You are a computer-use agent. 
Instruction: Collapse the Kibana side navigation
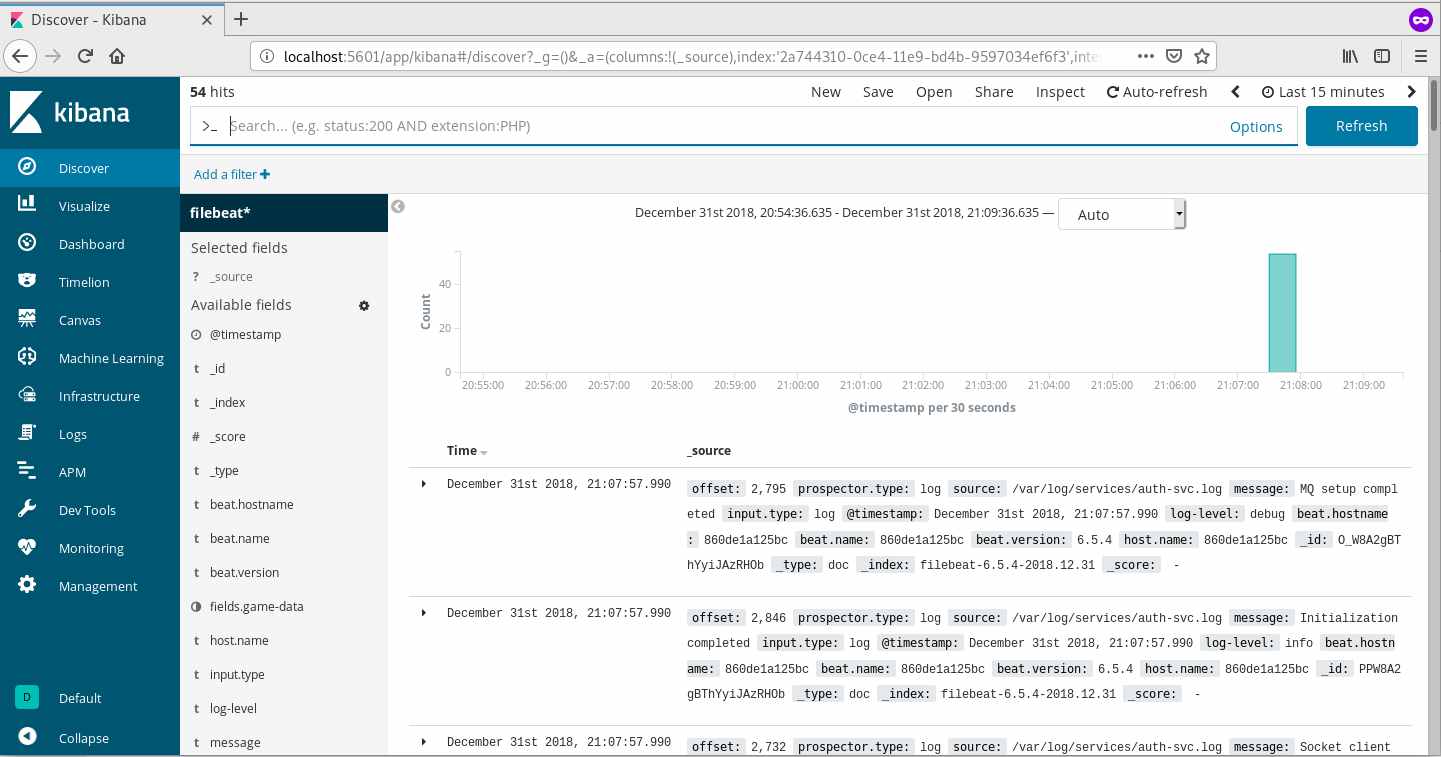click(x=27, y=738)
